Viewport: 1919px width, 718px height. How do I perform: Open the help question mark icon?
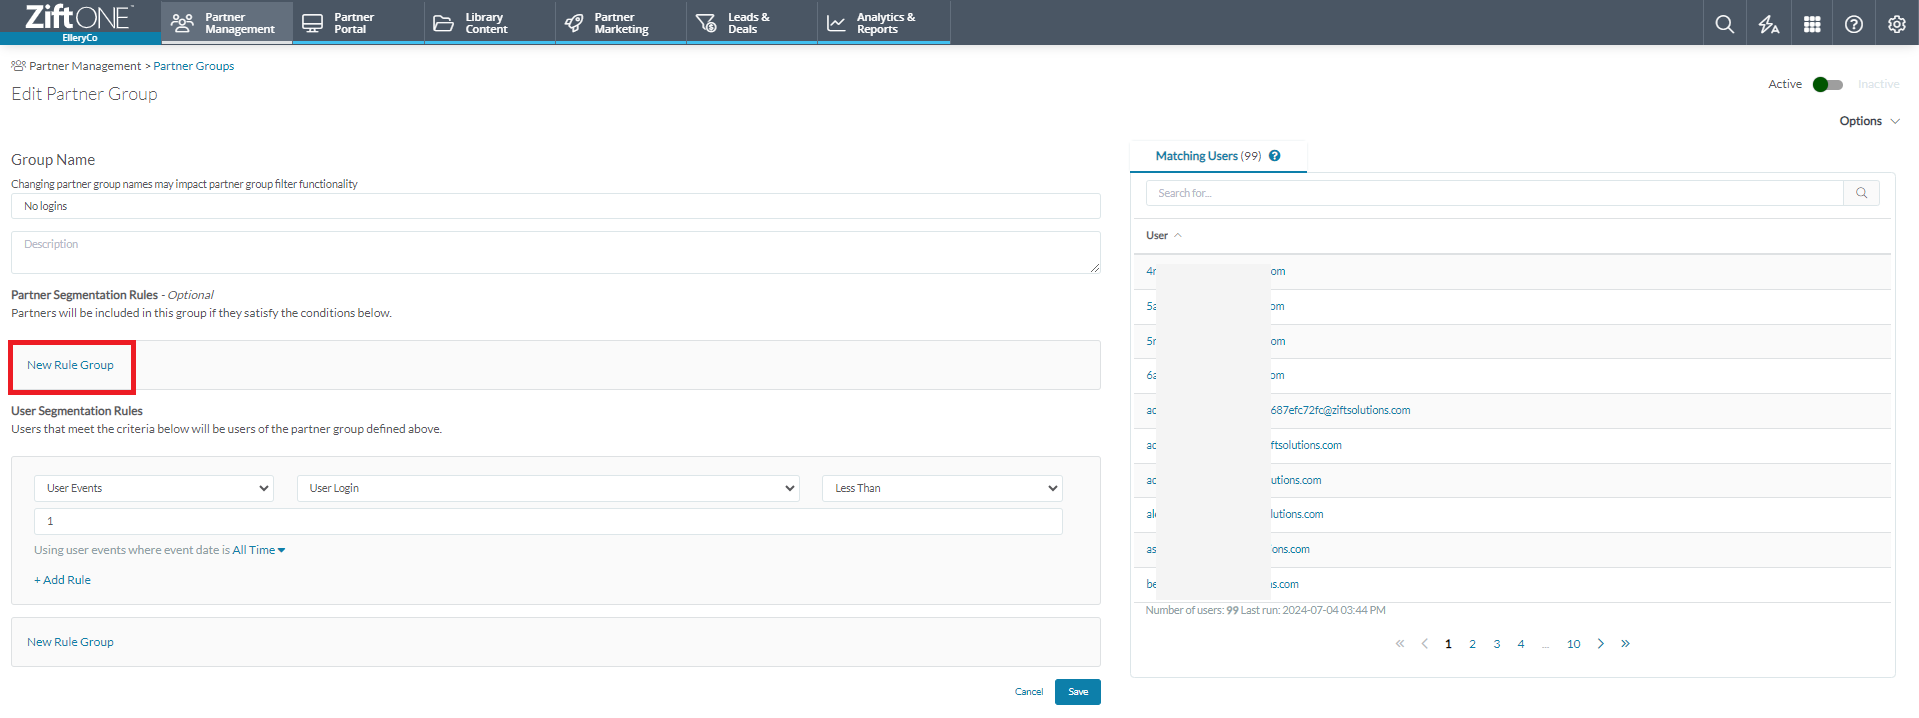[1853, 24]
